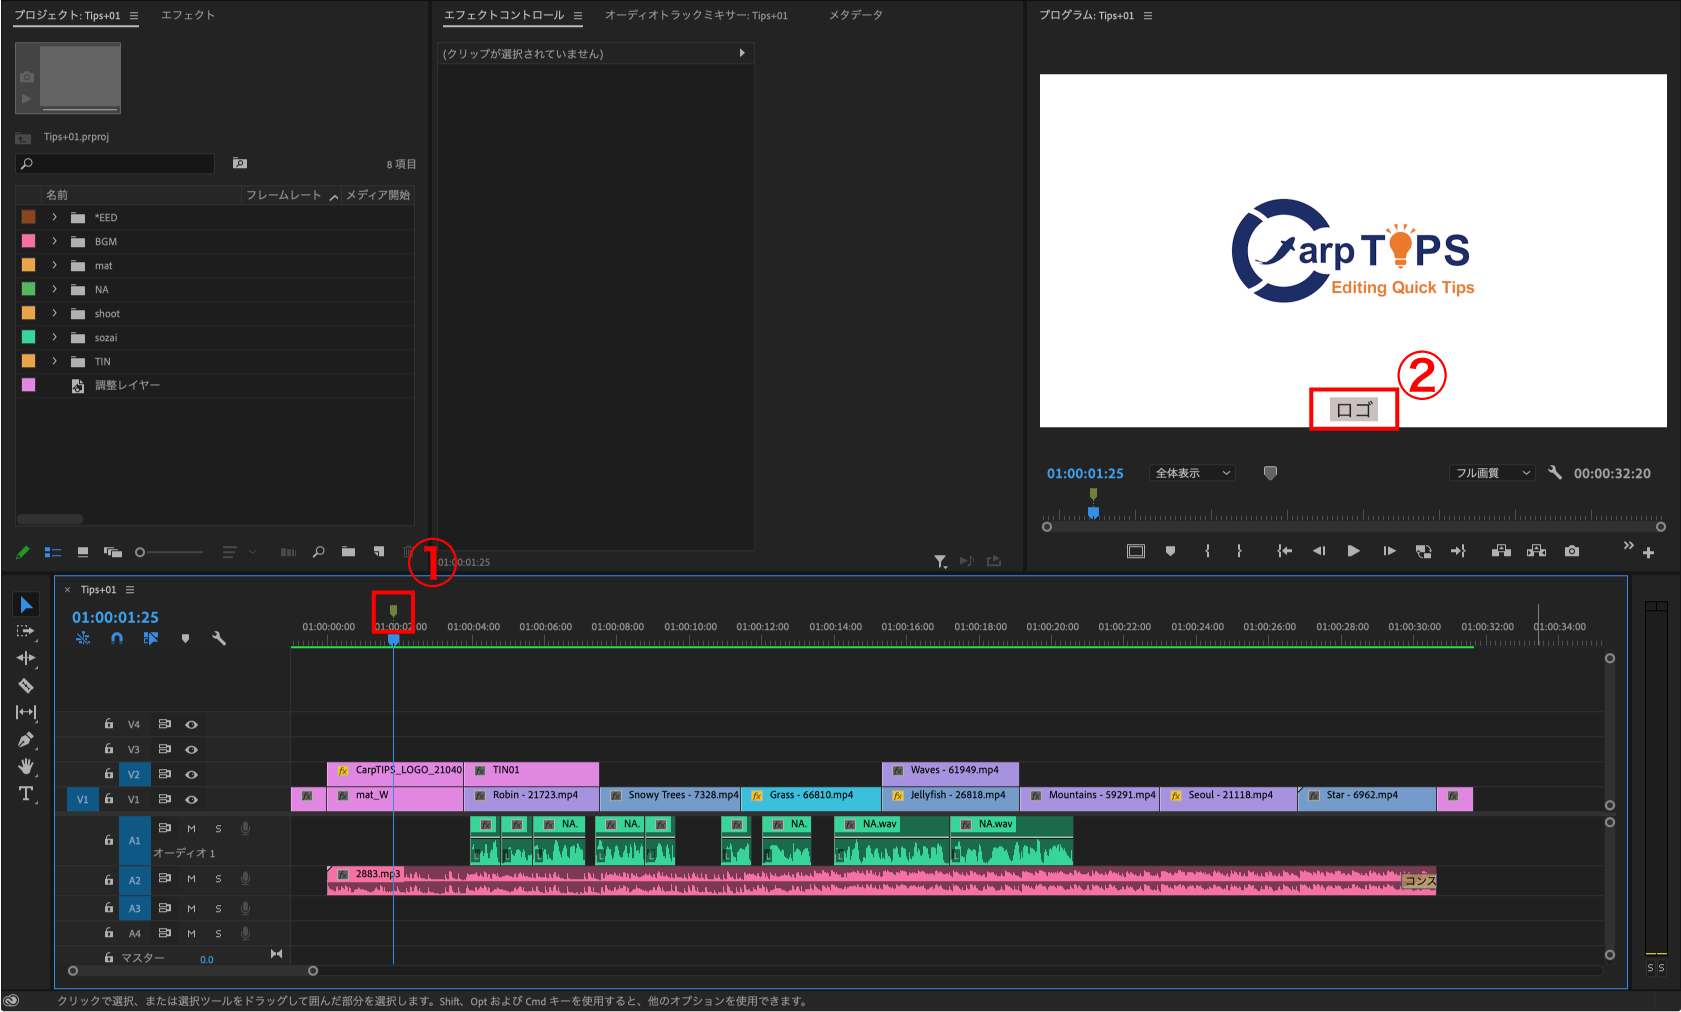Toggle safe margins in Program monitor
Viewport: 1681px width, 1012px height.
pyautogui.click(x=1136, y=551)
